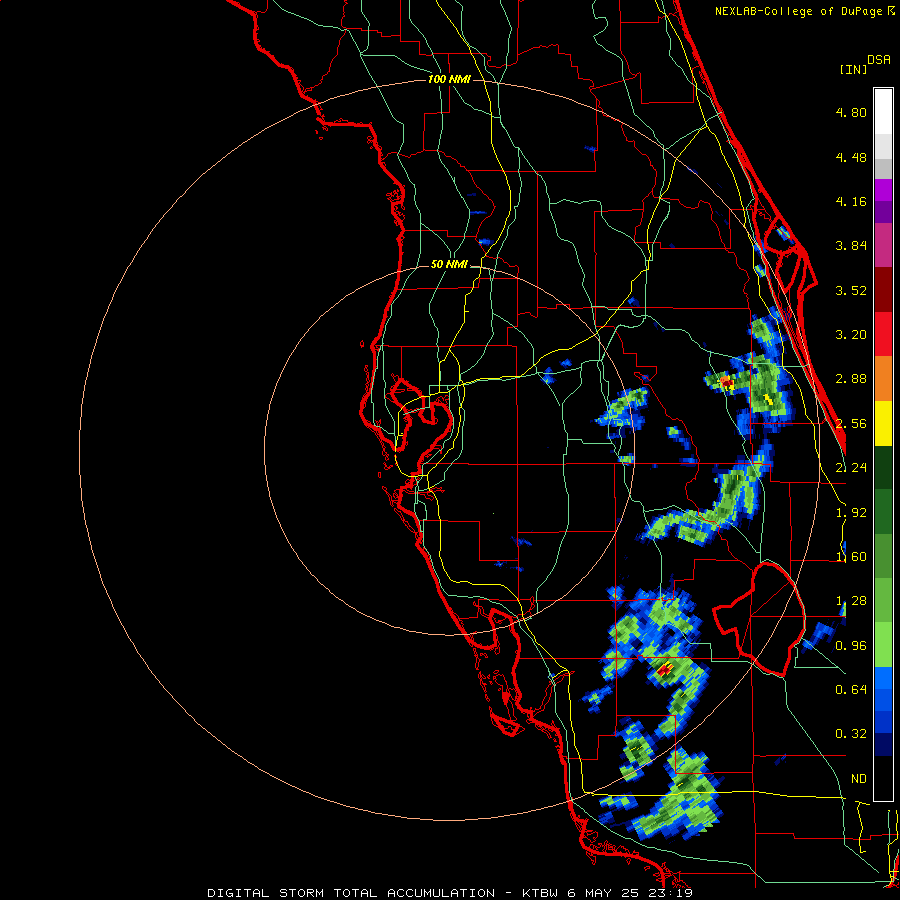The image size is (900, 900).
Task: Click the ND legend label
Action: pos(859,779)
